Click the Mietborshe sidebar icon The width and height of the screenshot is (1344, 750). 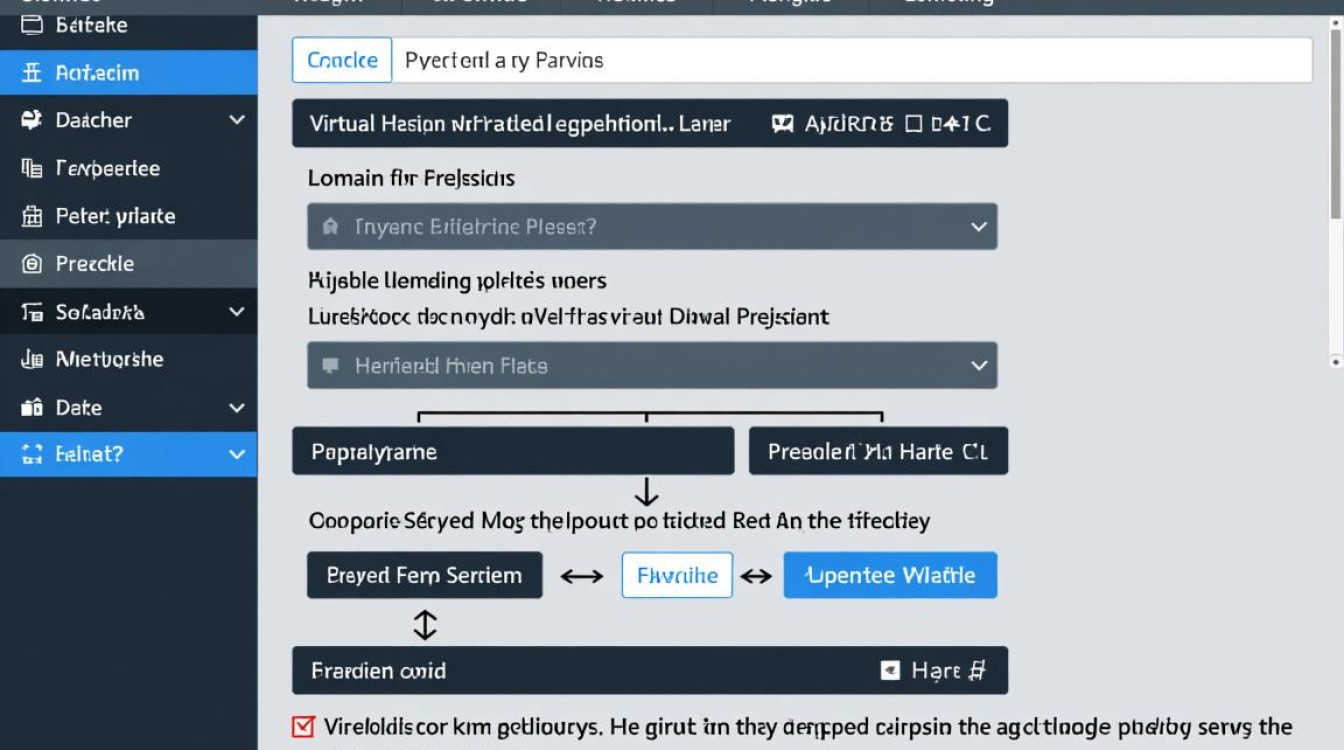coord(31,359)
